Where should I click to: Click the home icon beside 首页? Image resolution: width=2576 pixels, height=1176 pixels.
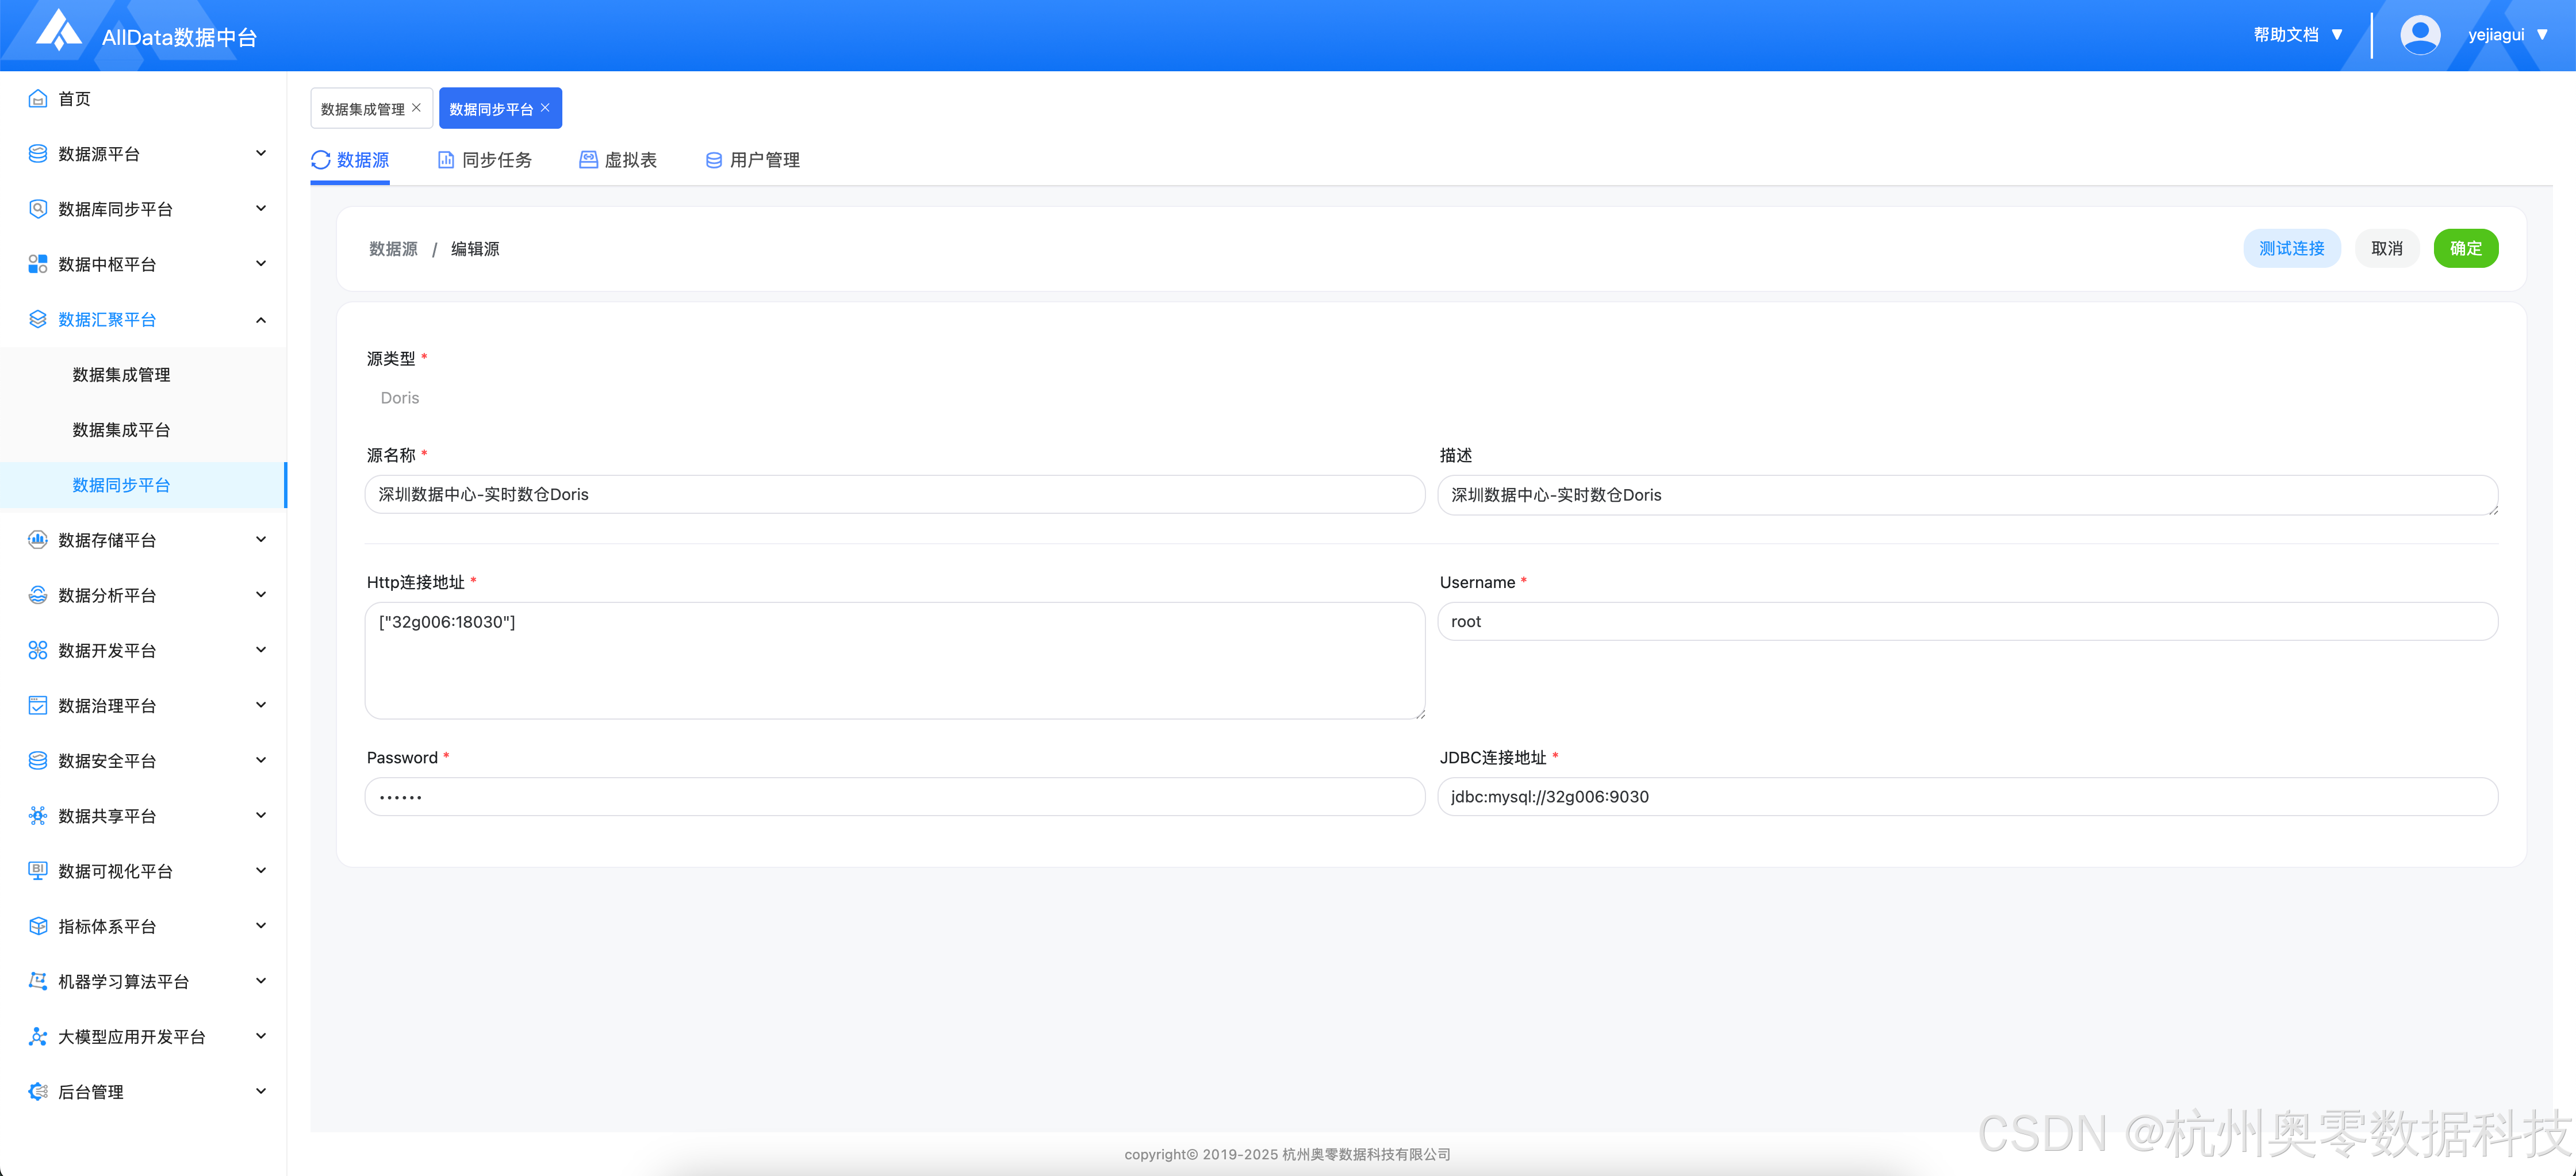tap(38, 98)
